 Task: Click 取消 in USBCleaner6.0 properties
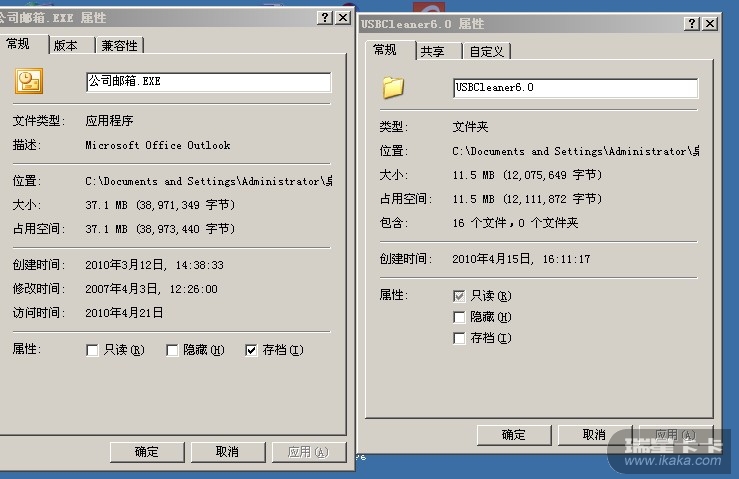[594, 435]
